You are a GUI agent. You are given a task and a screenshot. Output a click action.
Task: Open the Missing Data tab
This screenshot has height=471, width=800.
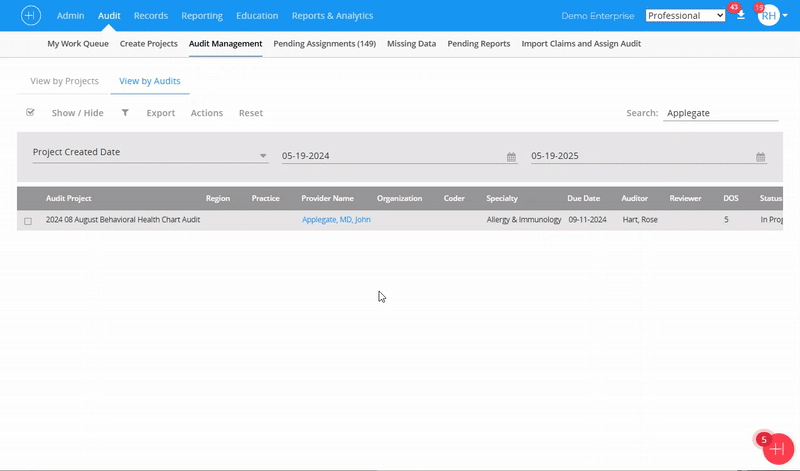click(411, 44)
